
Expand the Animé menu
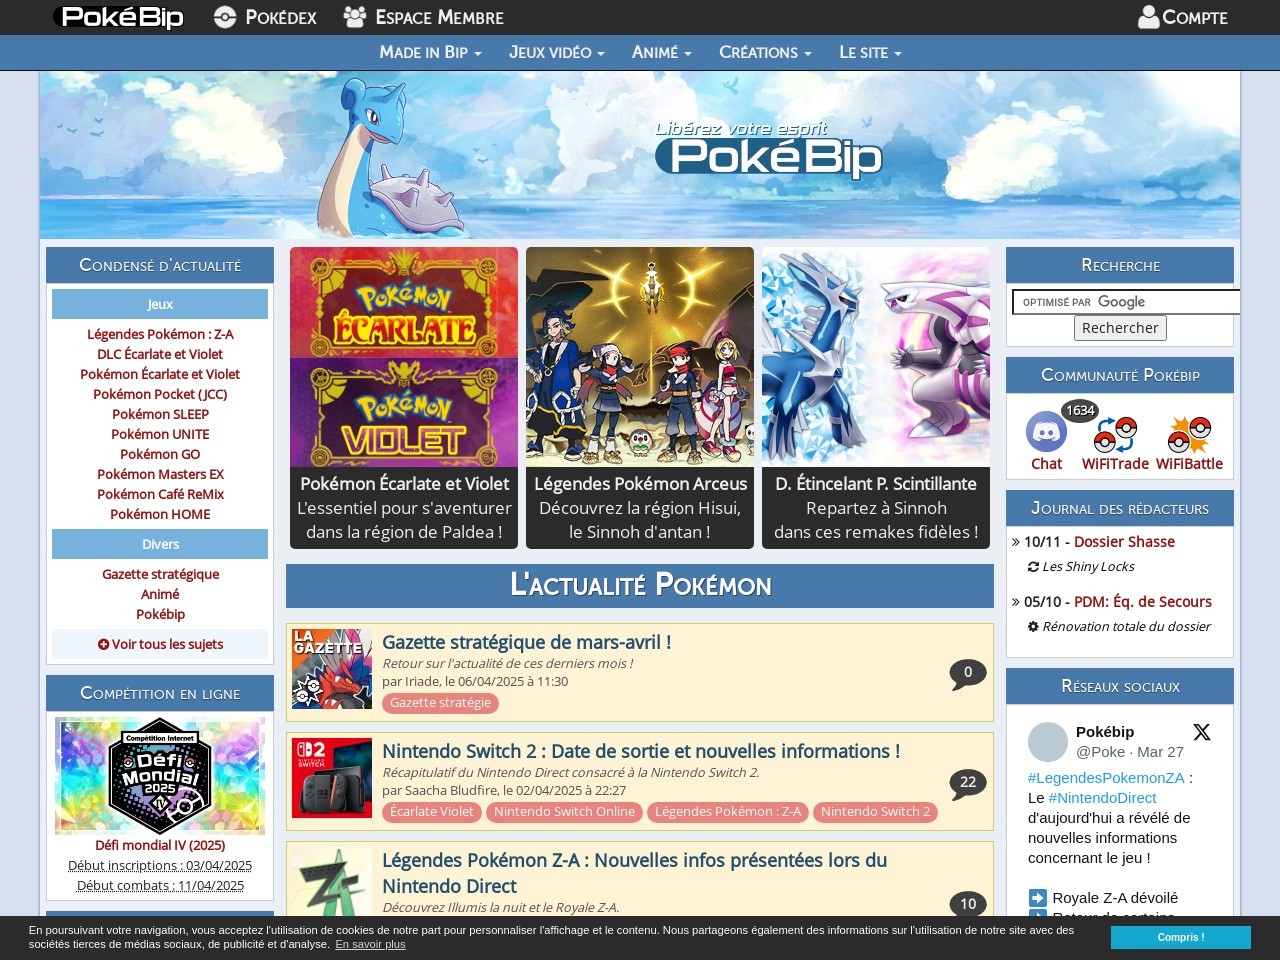pos(661,52)
